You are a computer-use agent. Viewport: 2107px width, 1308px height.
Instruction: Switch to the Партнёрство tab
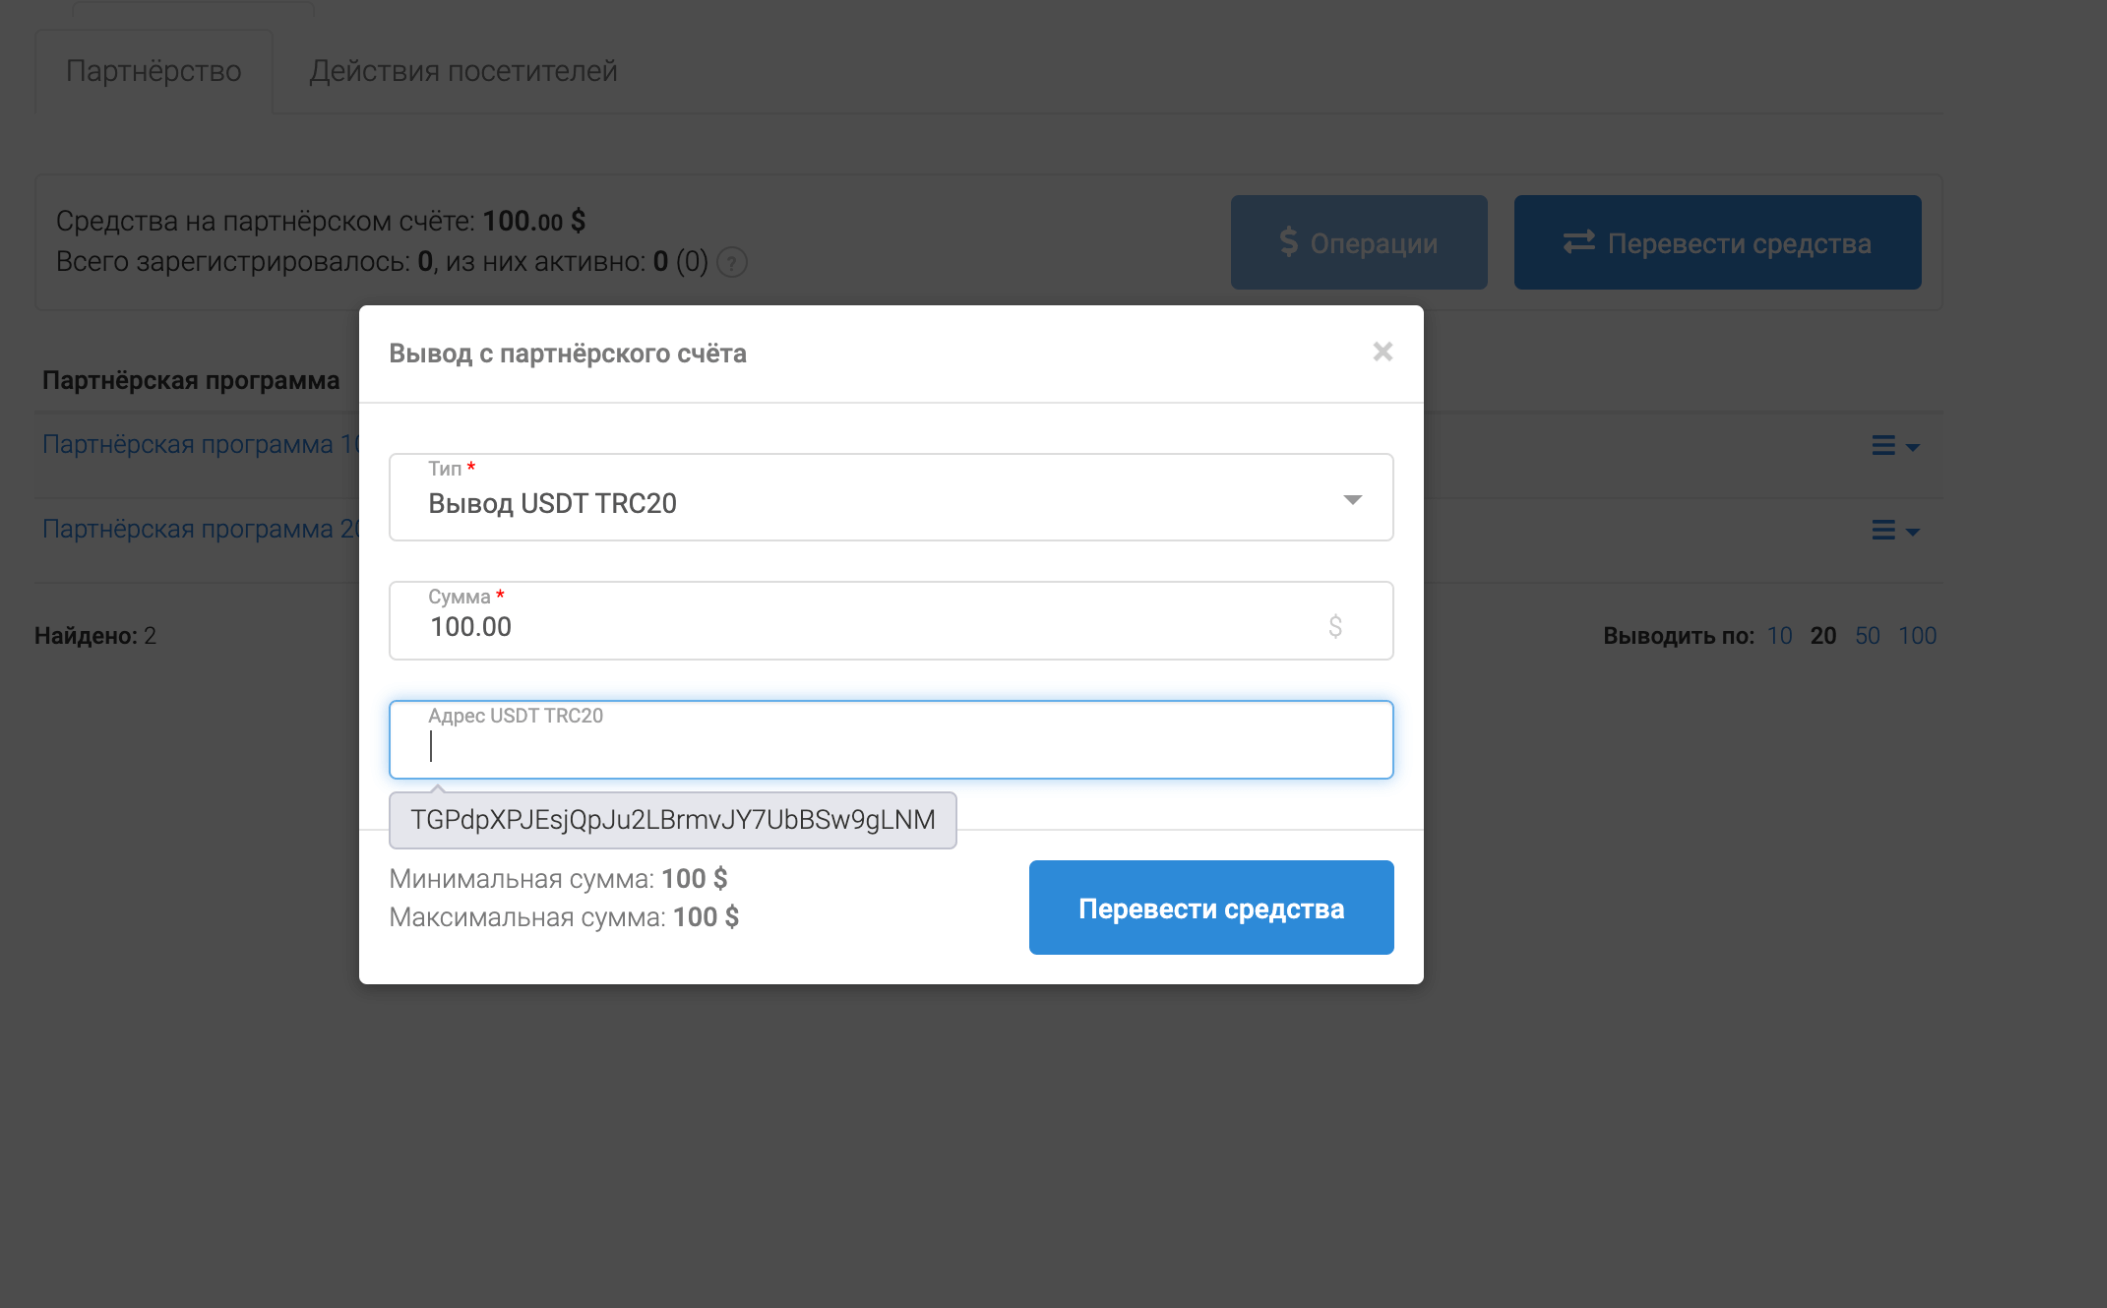tap(154, 71)
